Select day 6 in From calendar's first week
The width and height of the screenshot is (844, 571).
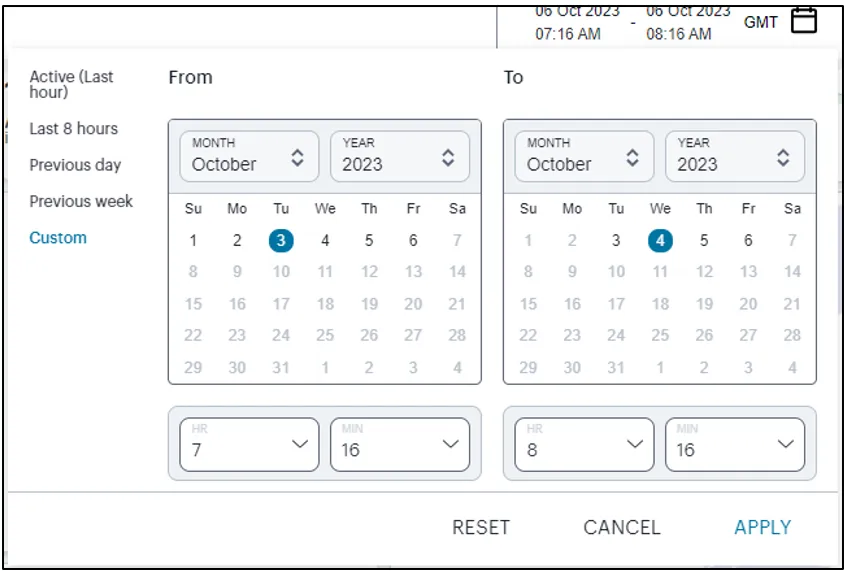pos(413,241)
